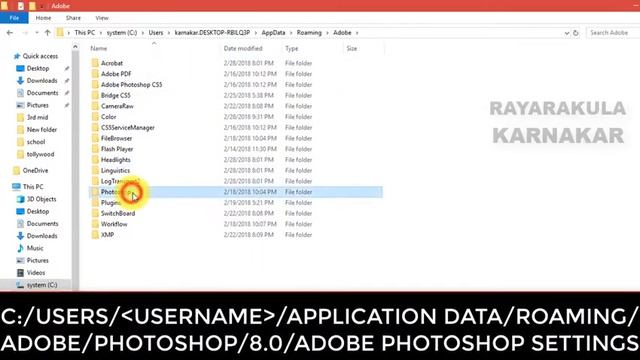This screenshot has width=640, height=360.
Task: Open the tollywood folder in sidebar
Action: [x=40, y=154]
